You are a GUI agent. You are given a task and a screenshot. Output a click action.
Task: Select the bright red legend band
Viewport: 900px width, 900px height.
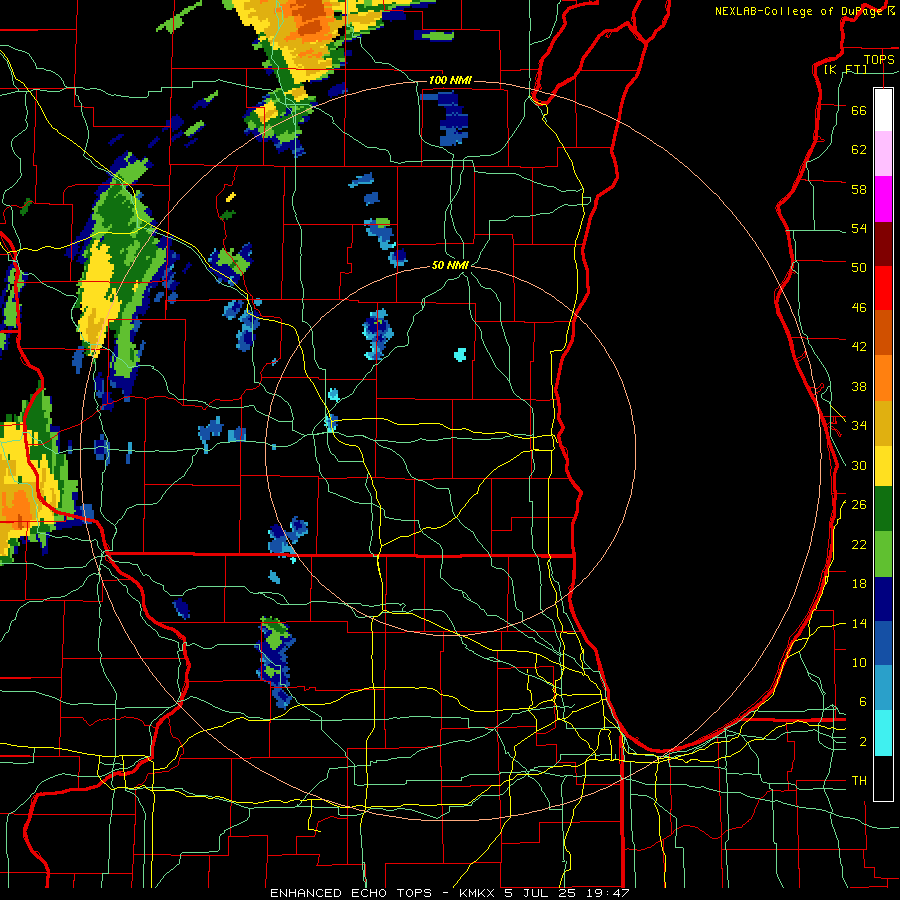tap(883, 288)
